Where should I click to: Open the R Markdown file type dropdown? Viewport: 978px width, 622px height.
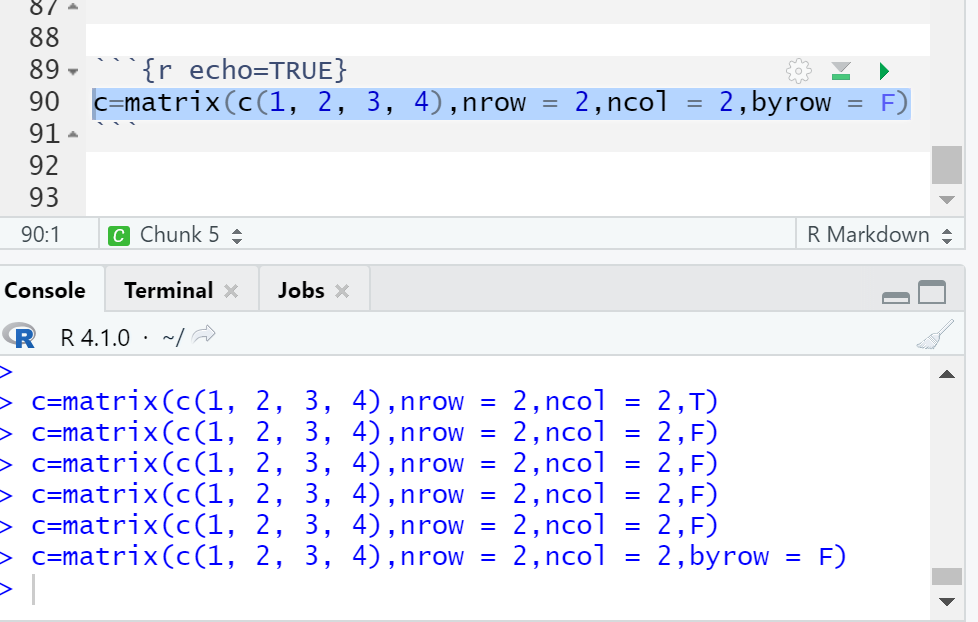tap(880, 235)
